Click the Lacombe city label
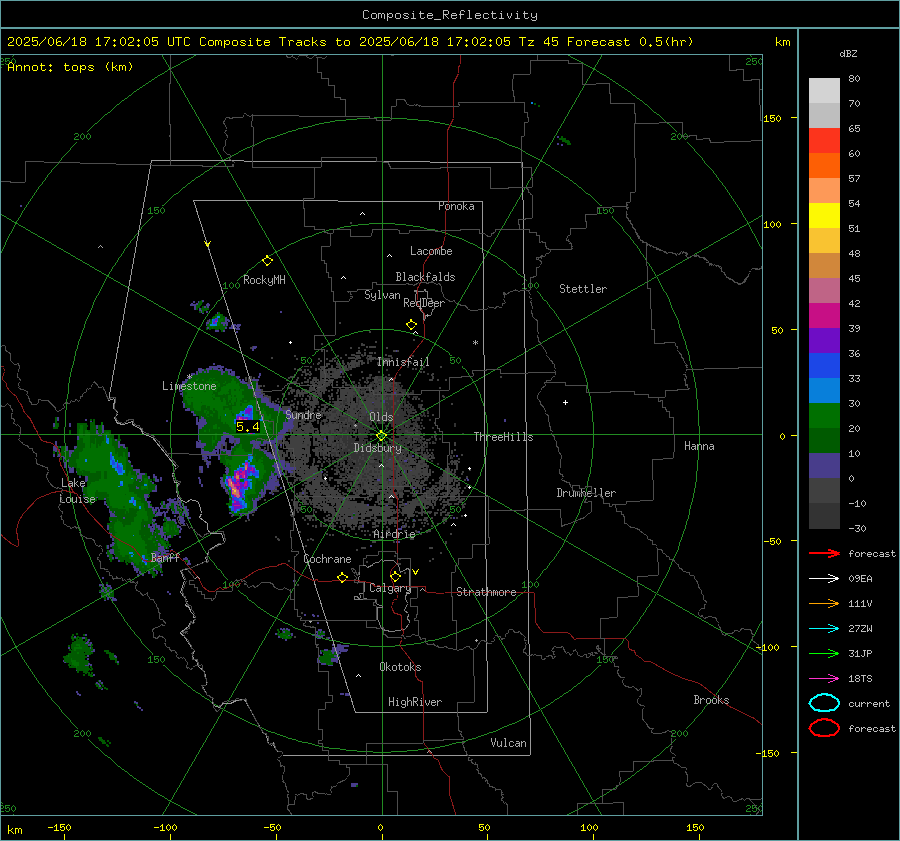 point(431,251)
